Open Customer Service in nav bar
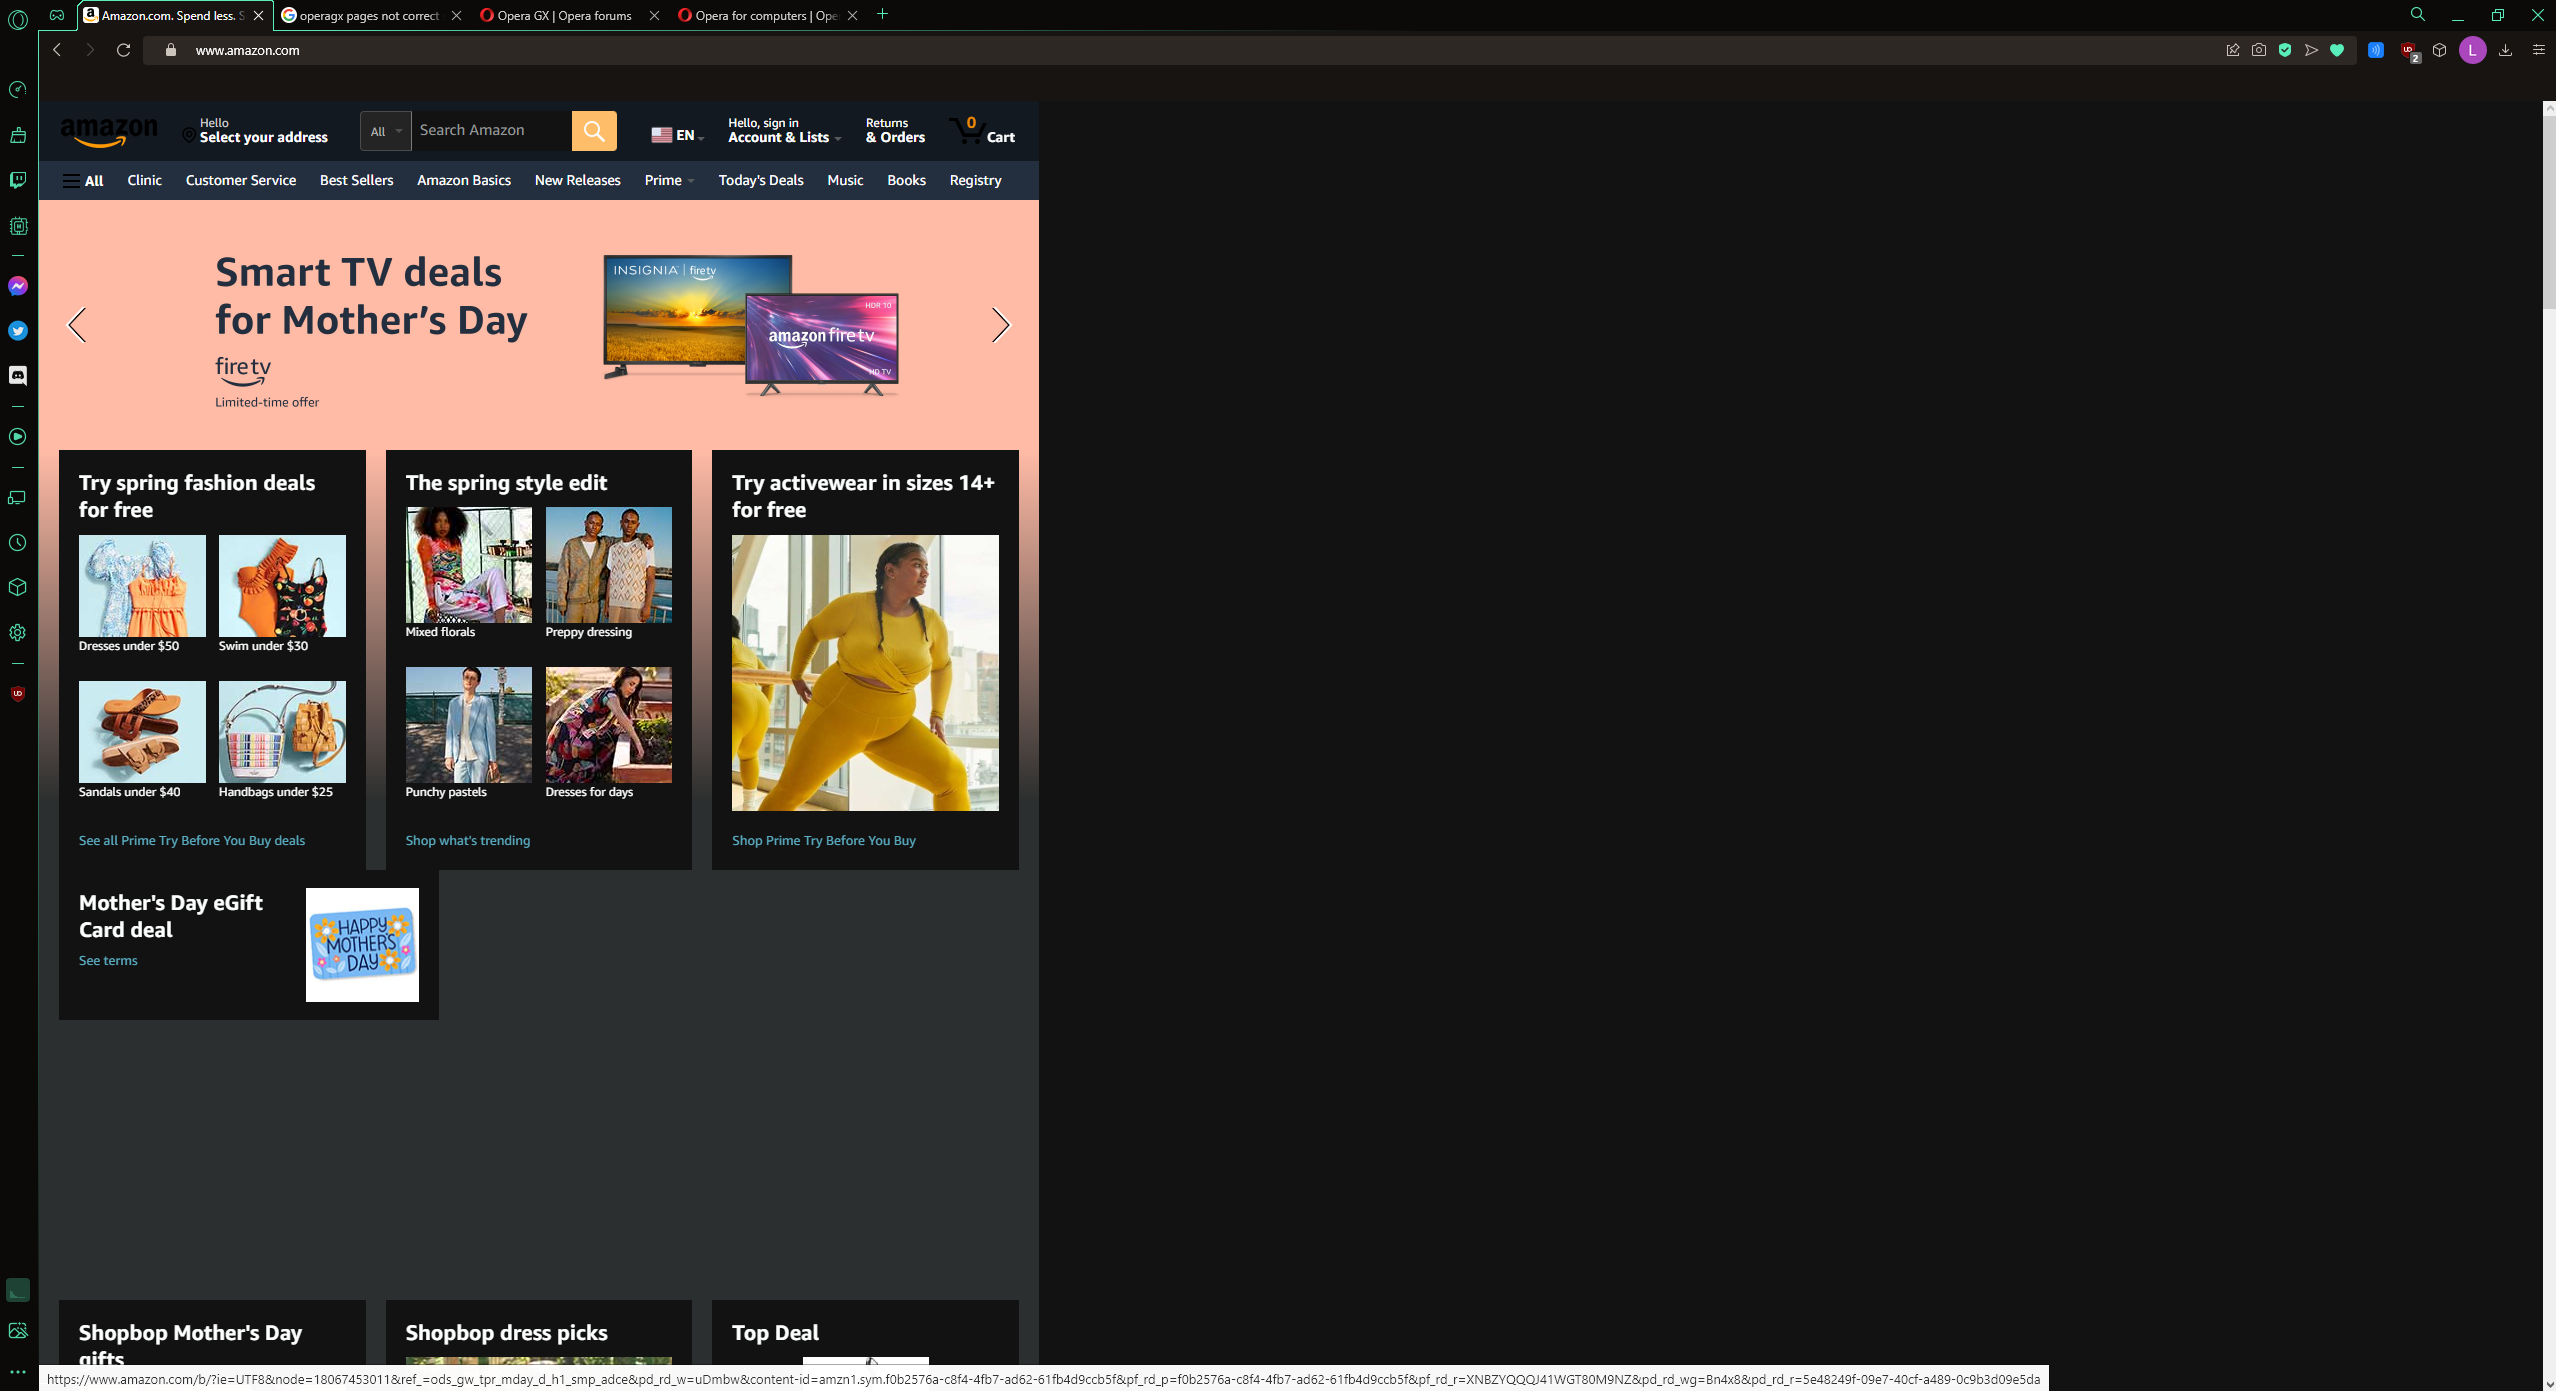 [x=241, y=180]
